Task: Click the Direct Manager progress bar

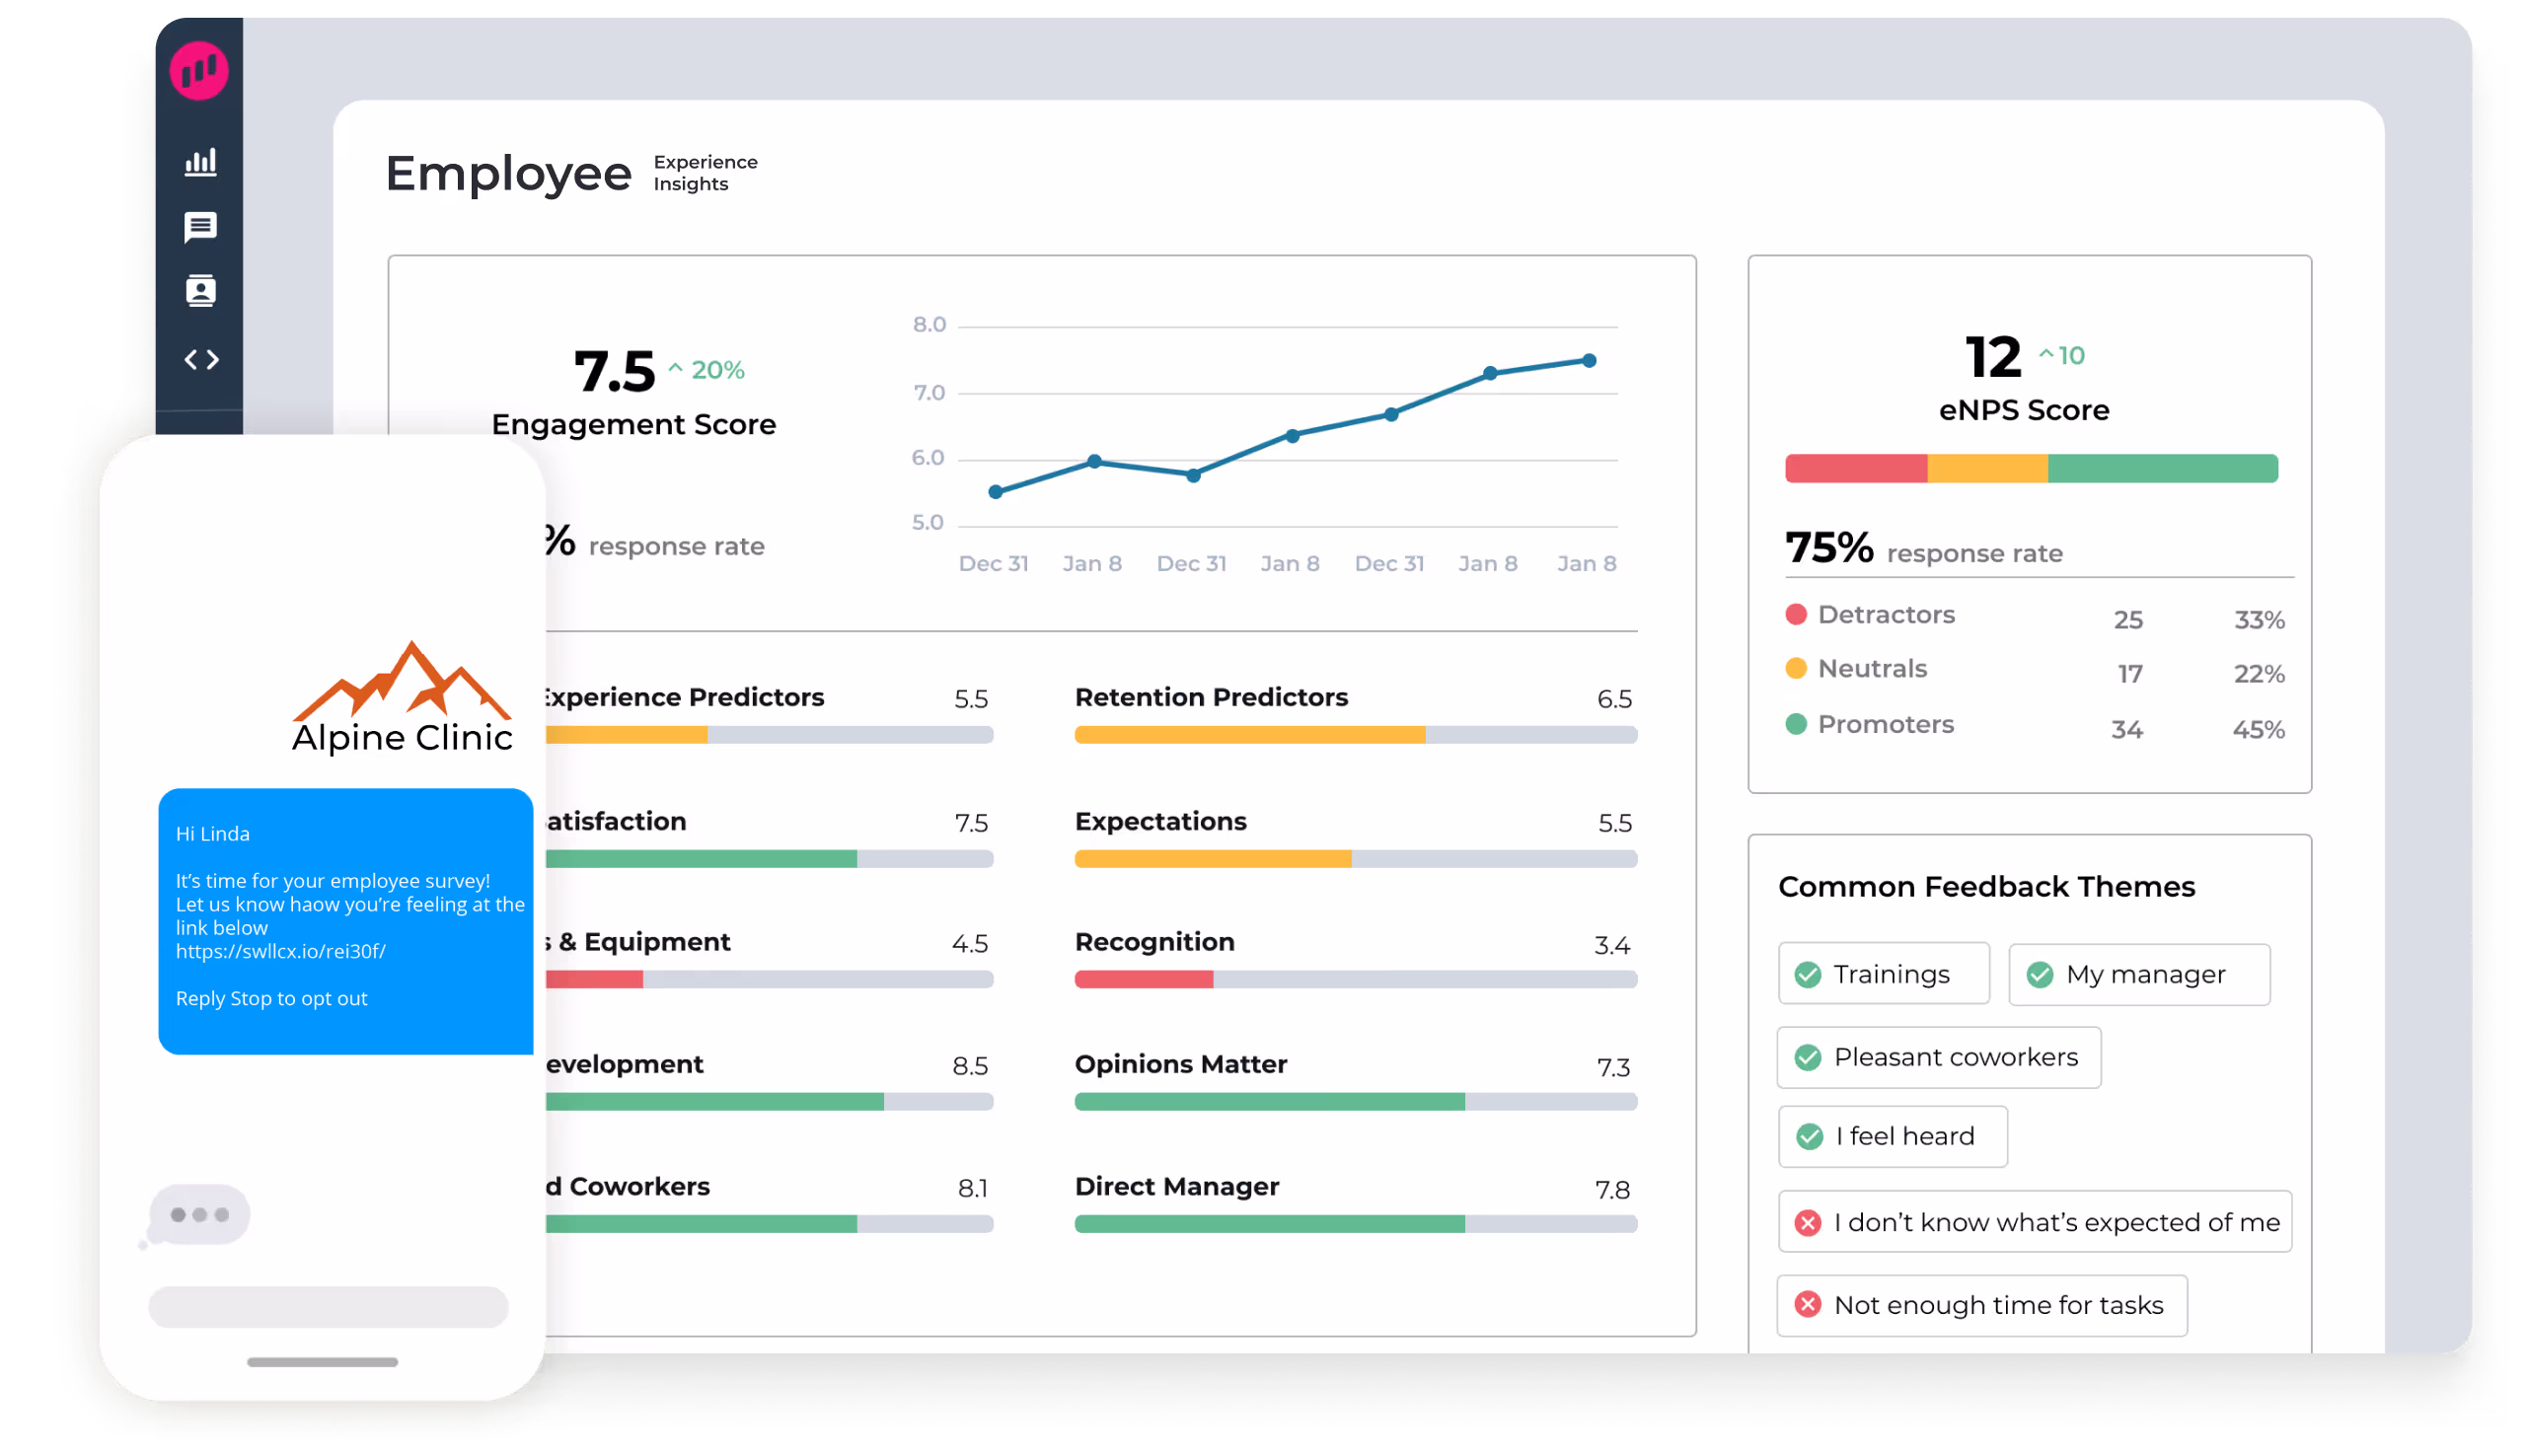Action: coord(1356,1225)
